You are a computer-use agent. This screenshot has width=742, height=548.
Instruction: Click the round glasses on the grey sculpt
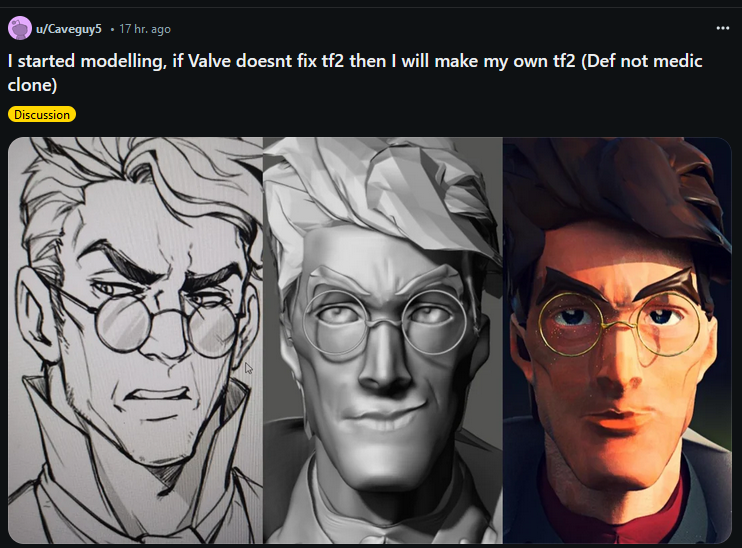coord(385,322)
